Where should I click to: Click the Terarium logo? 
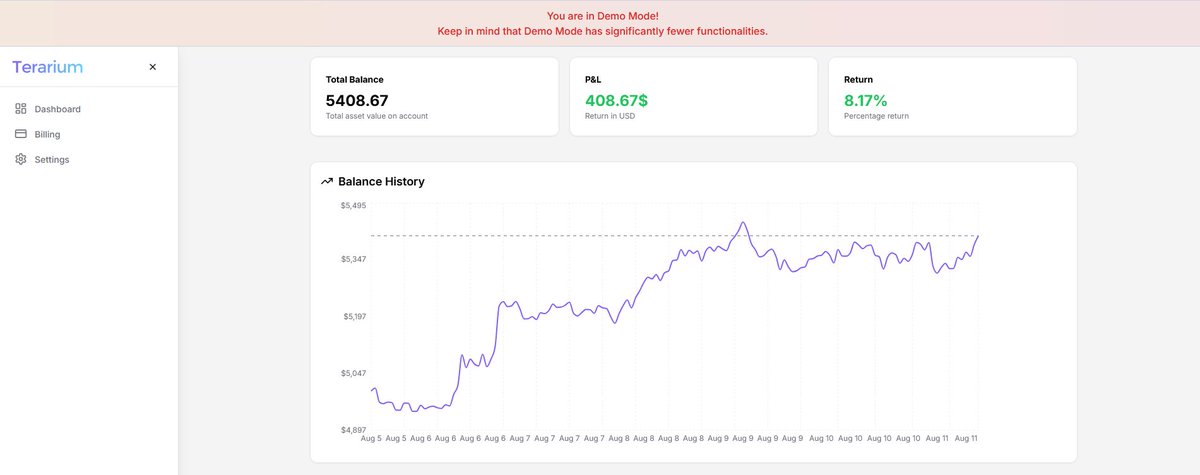(47, 67)
